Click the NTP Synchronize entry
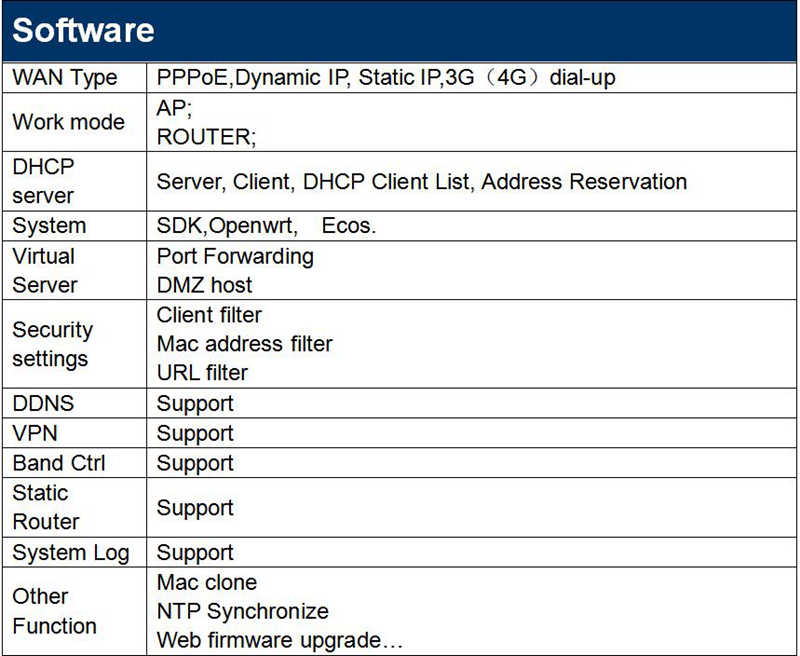The image size is (800, 656). tap(242, 611)
